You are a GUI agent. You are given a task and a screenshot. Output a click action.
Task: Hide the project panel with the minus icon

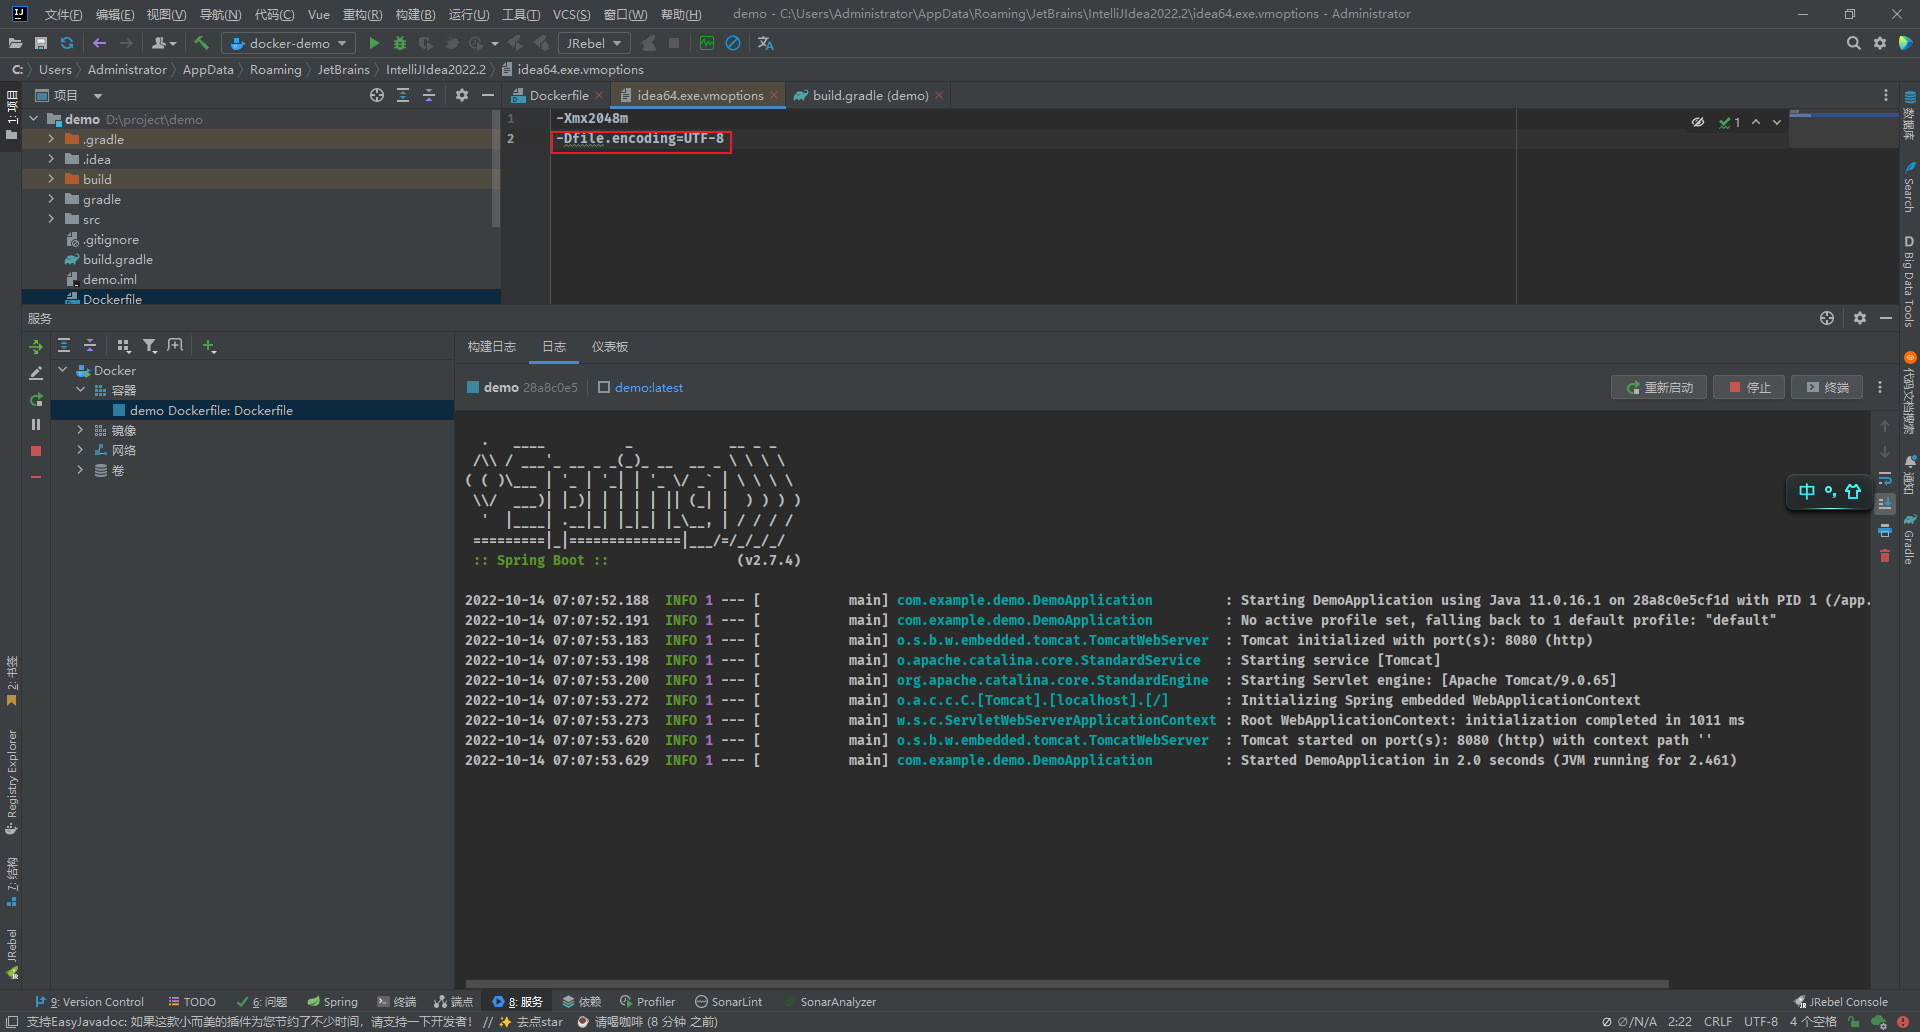[x=488, y=95]
